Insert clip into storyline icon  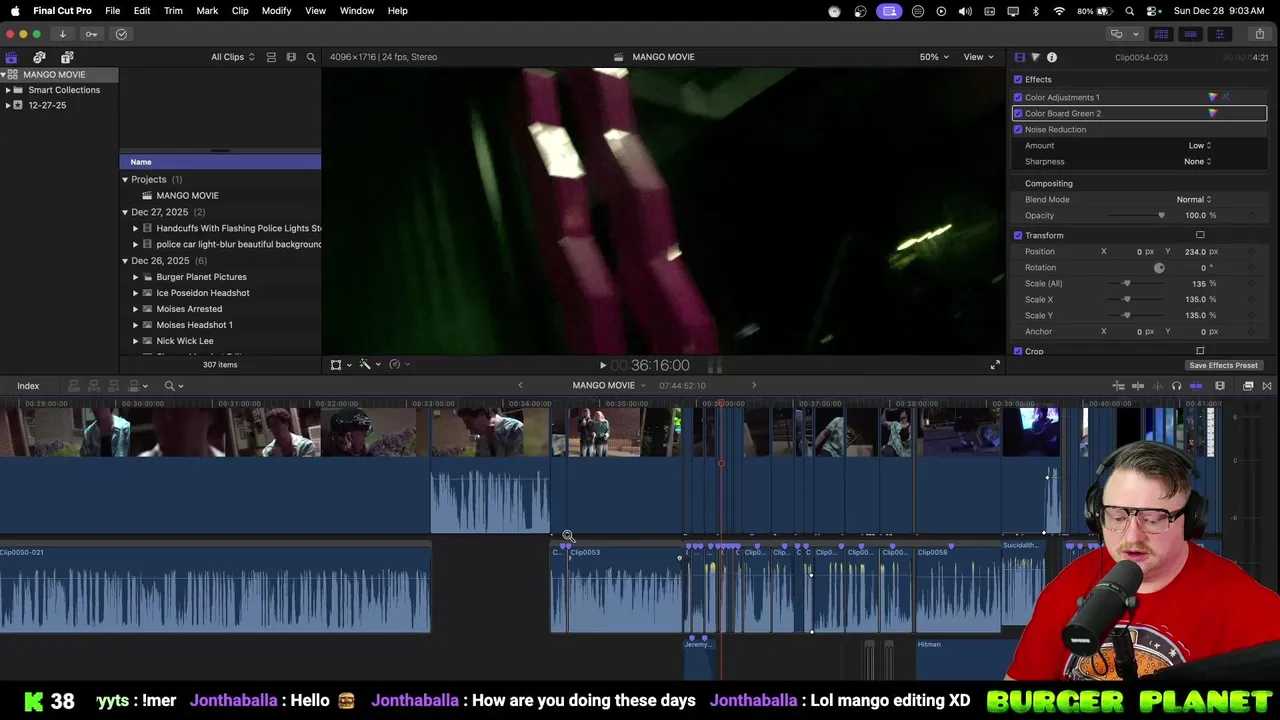[94, 386]
